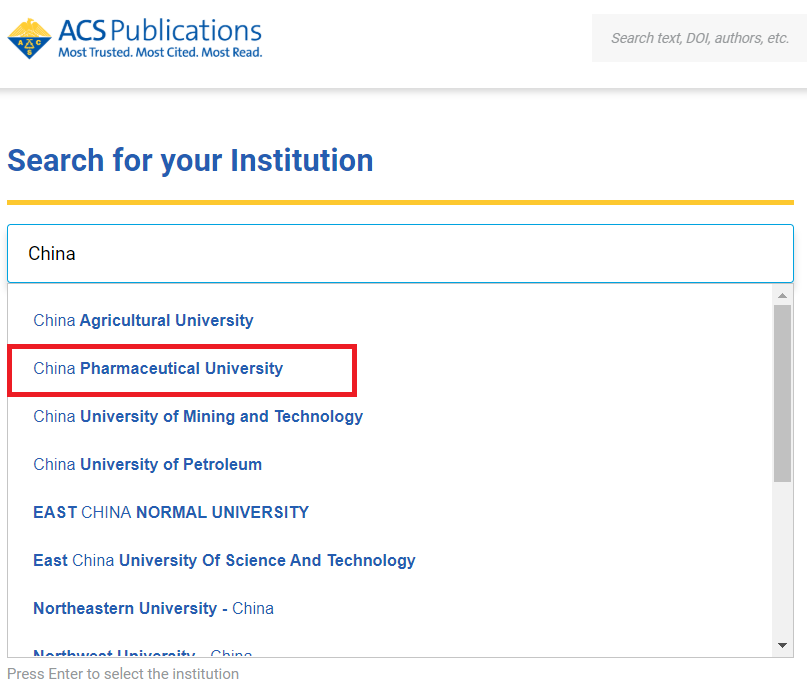Click the institution search box containing 'China'

(x=400, y=254)
